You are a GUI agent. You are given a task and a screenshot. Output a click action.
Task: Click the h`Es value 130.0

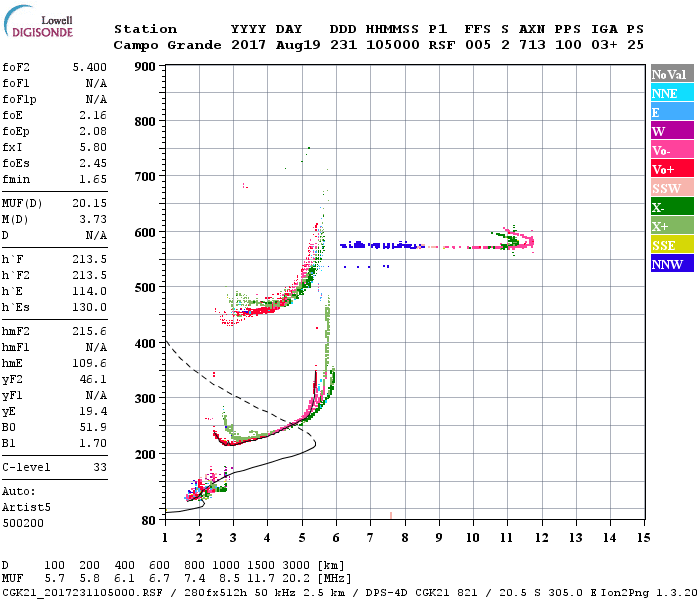point(90,308)
